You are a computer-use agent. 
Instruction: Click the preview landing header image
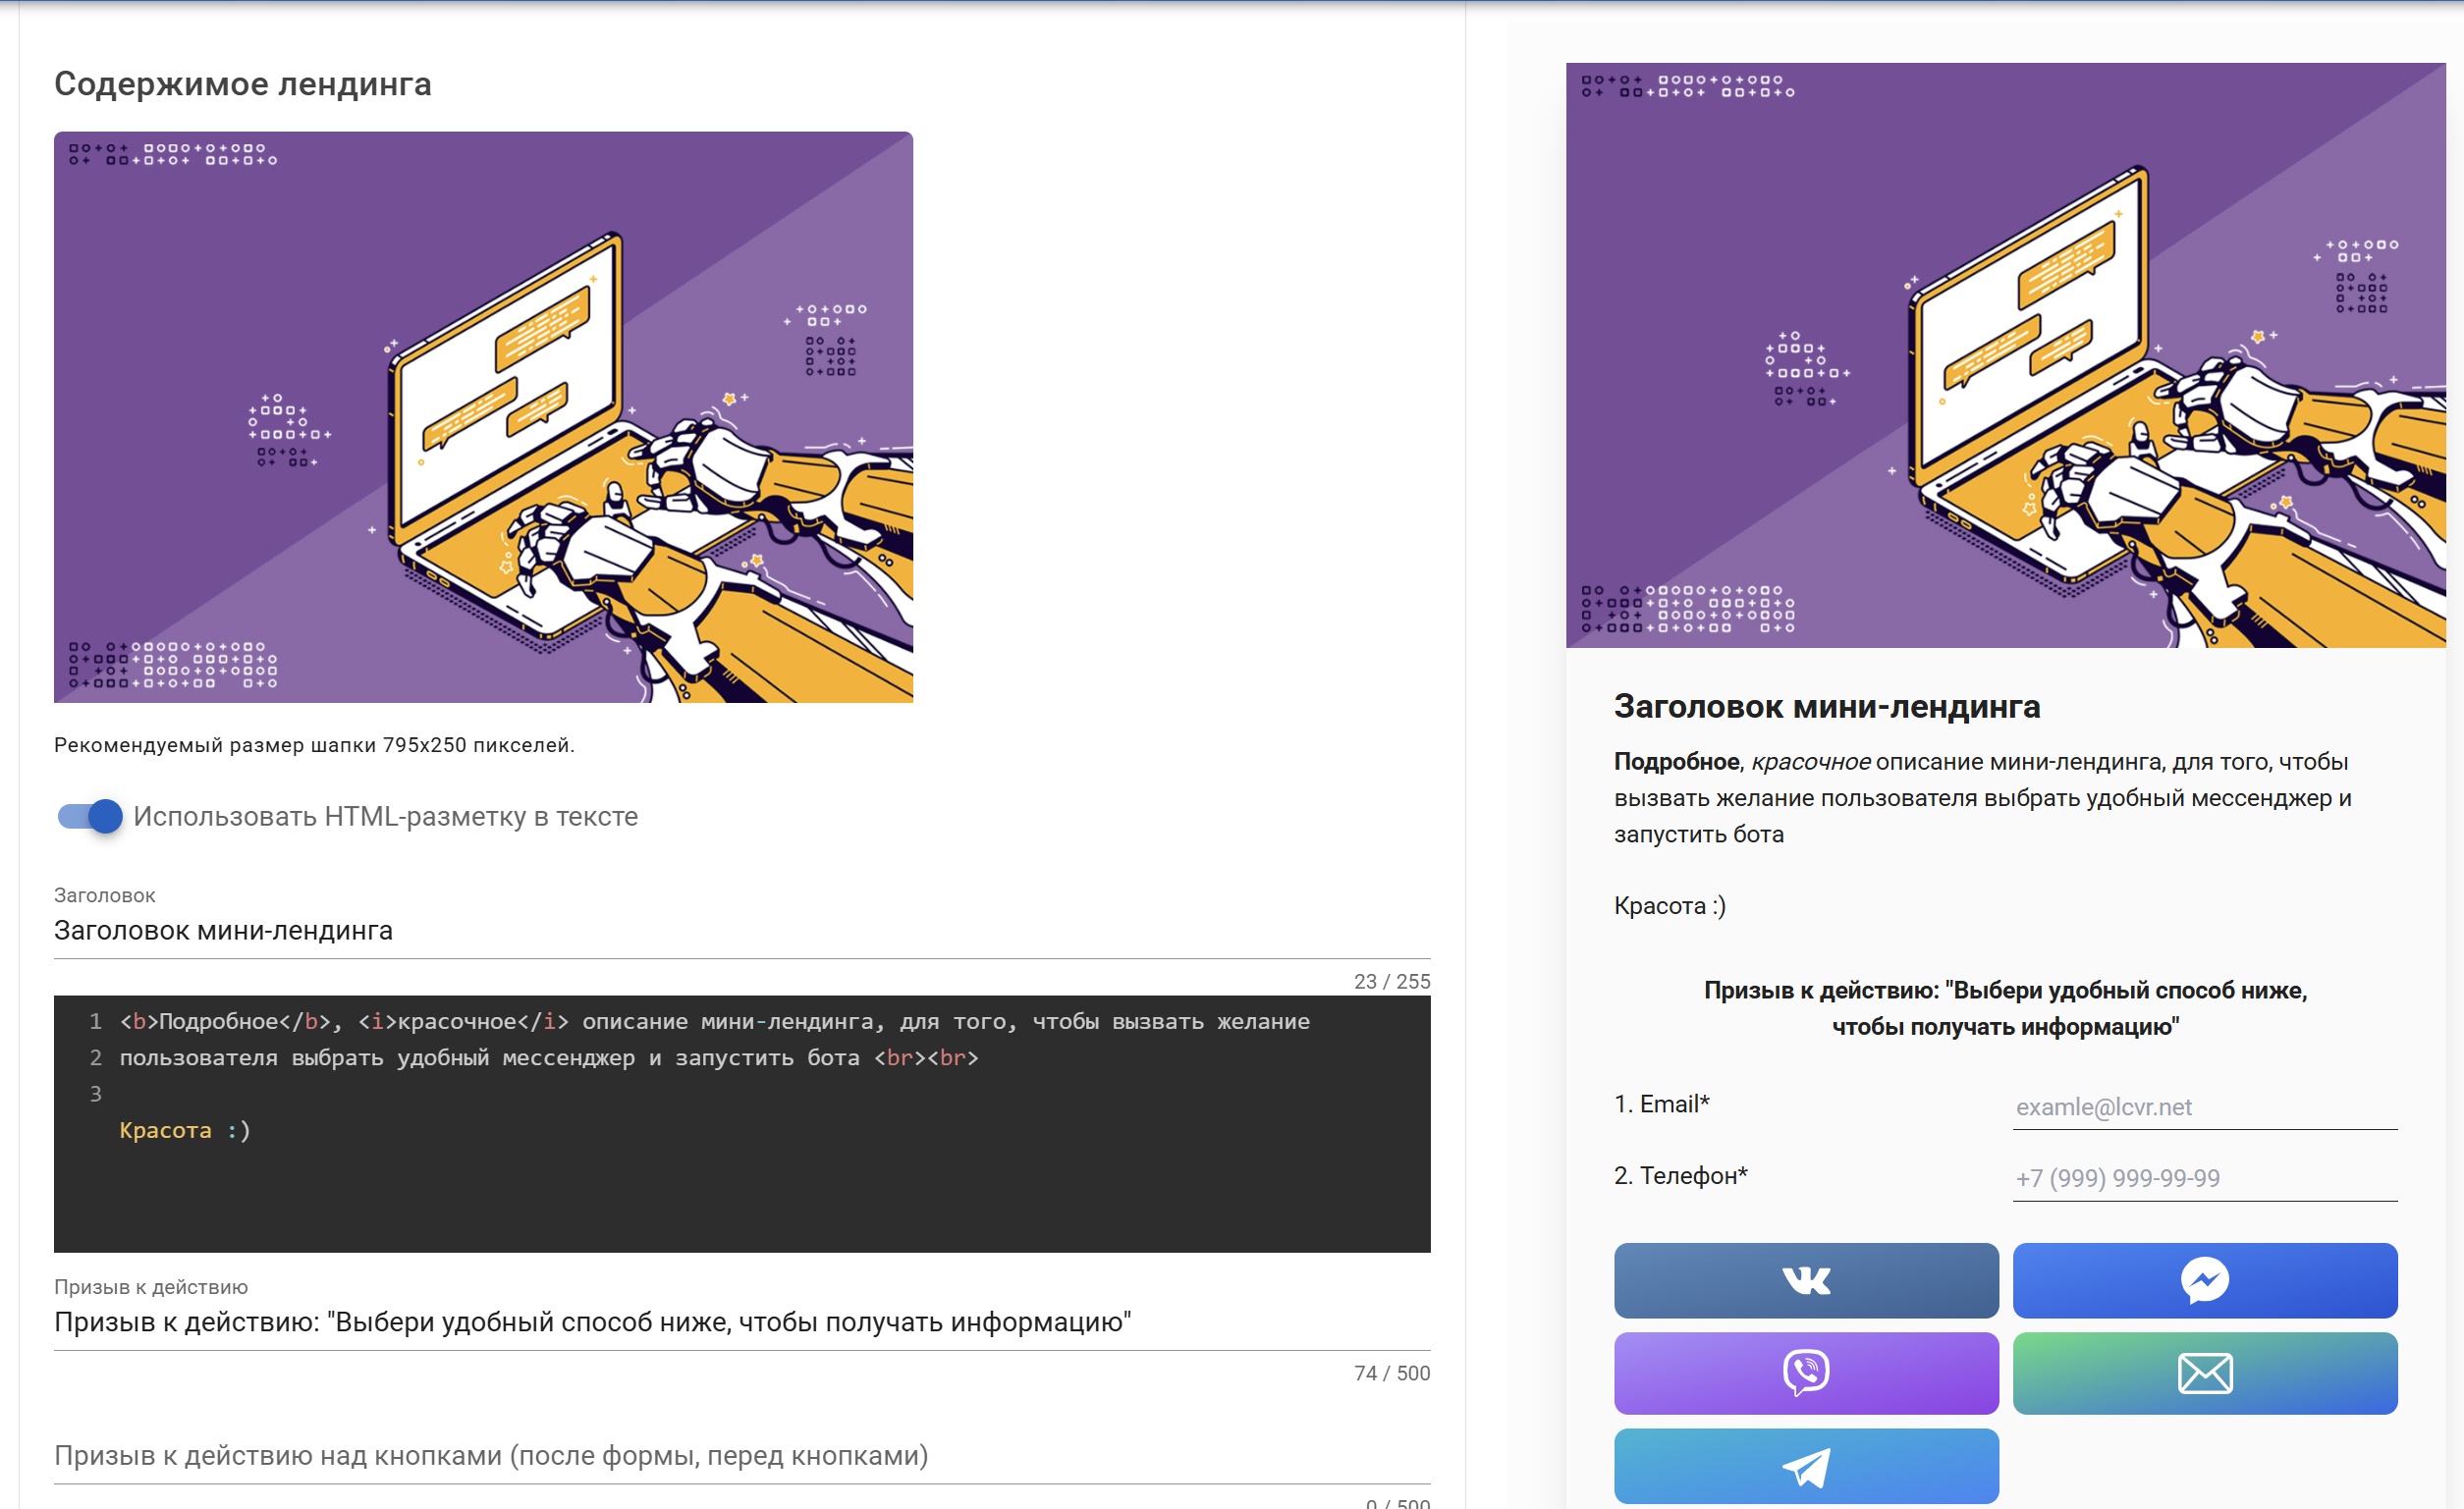(x=2005, y=355)
